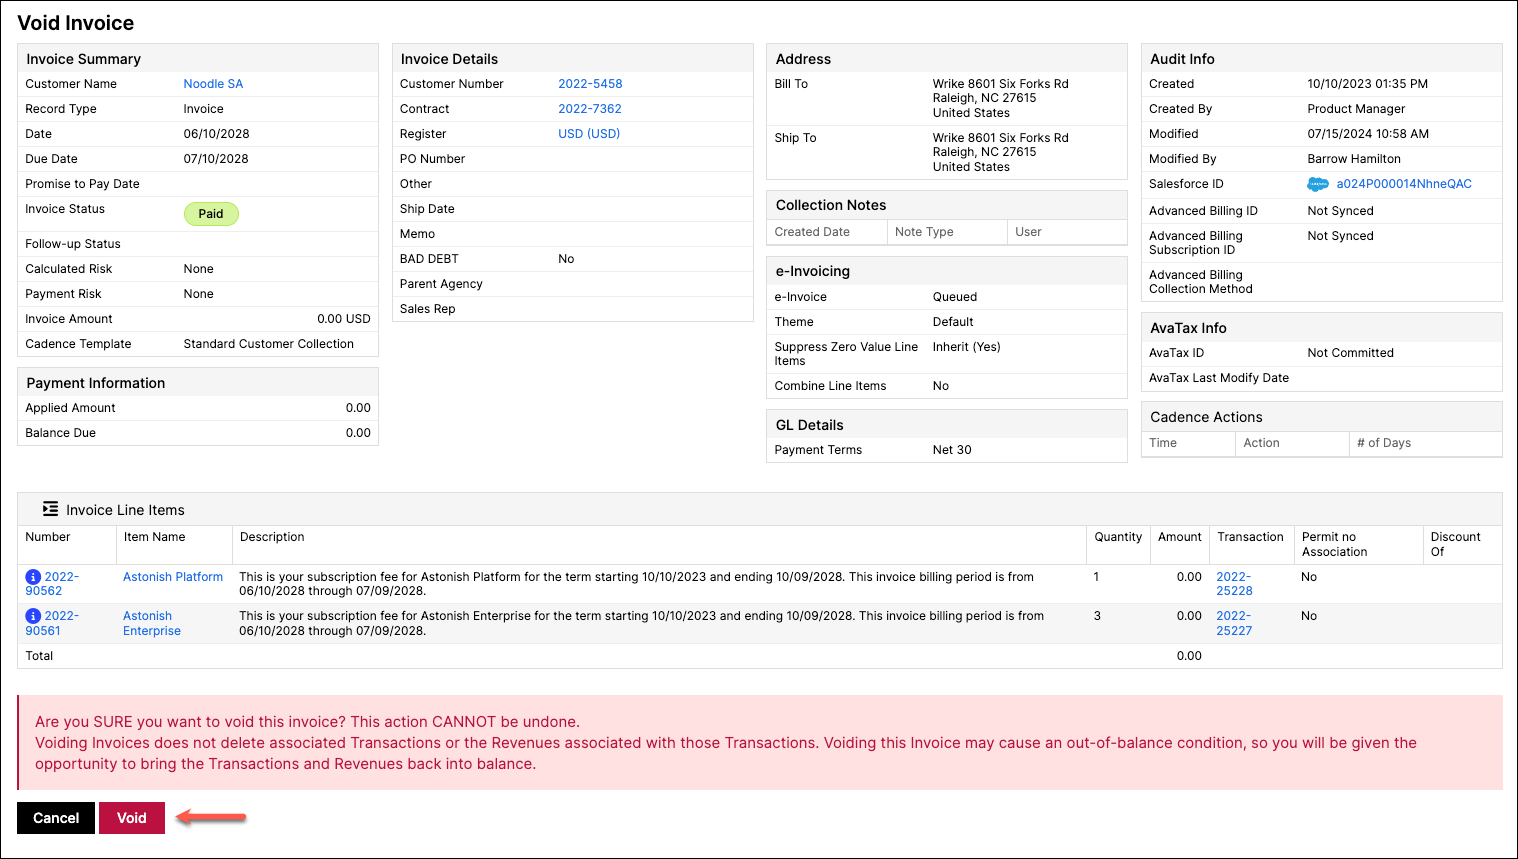Open customer number 2022-5458
1518x859 pixels.
[590, 84]
